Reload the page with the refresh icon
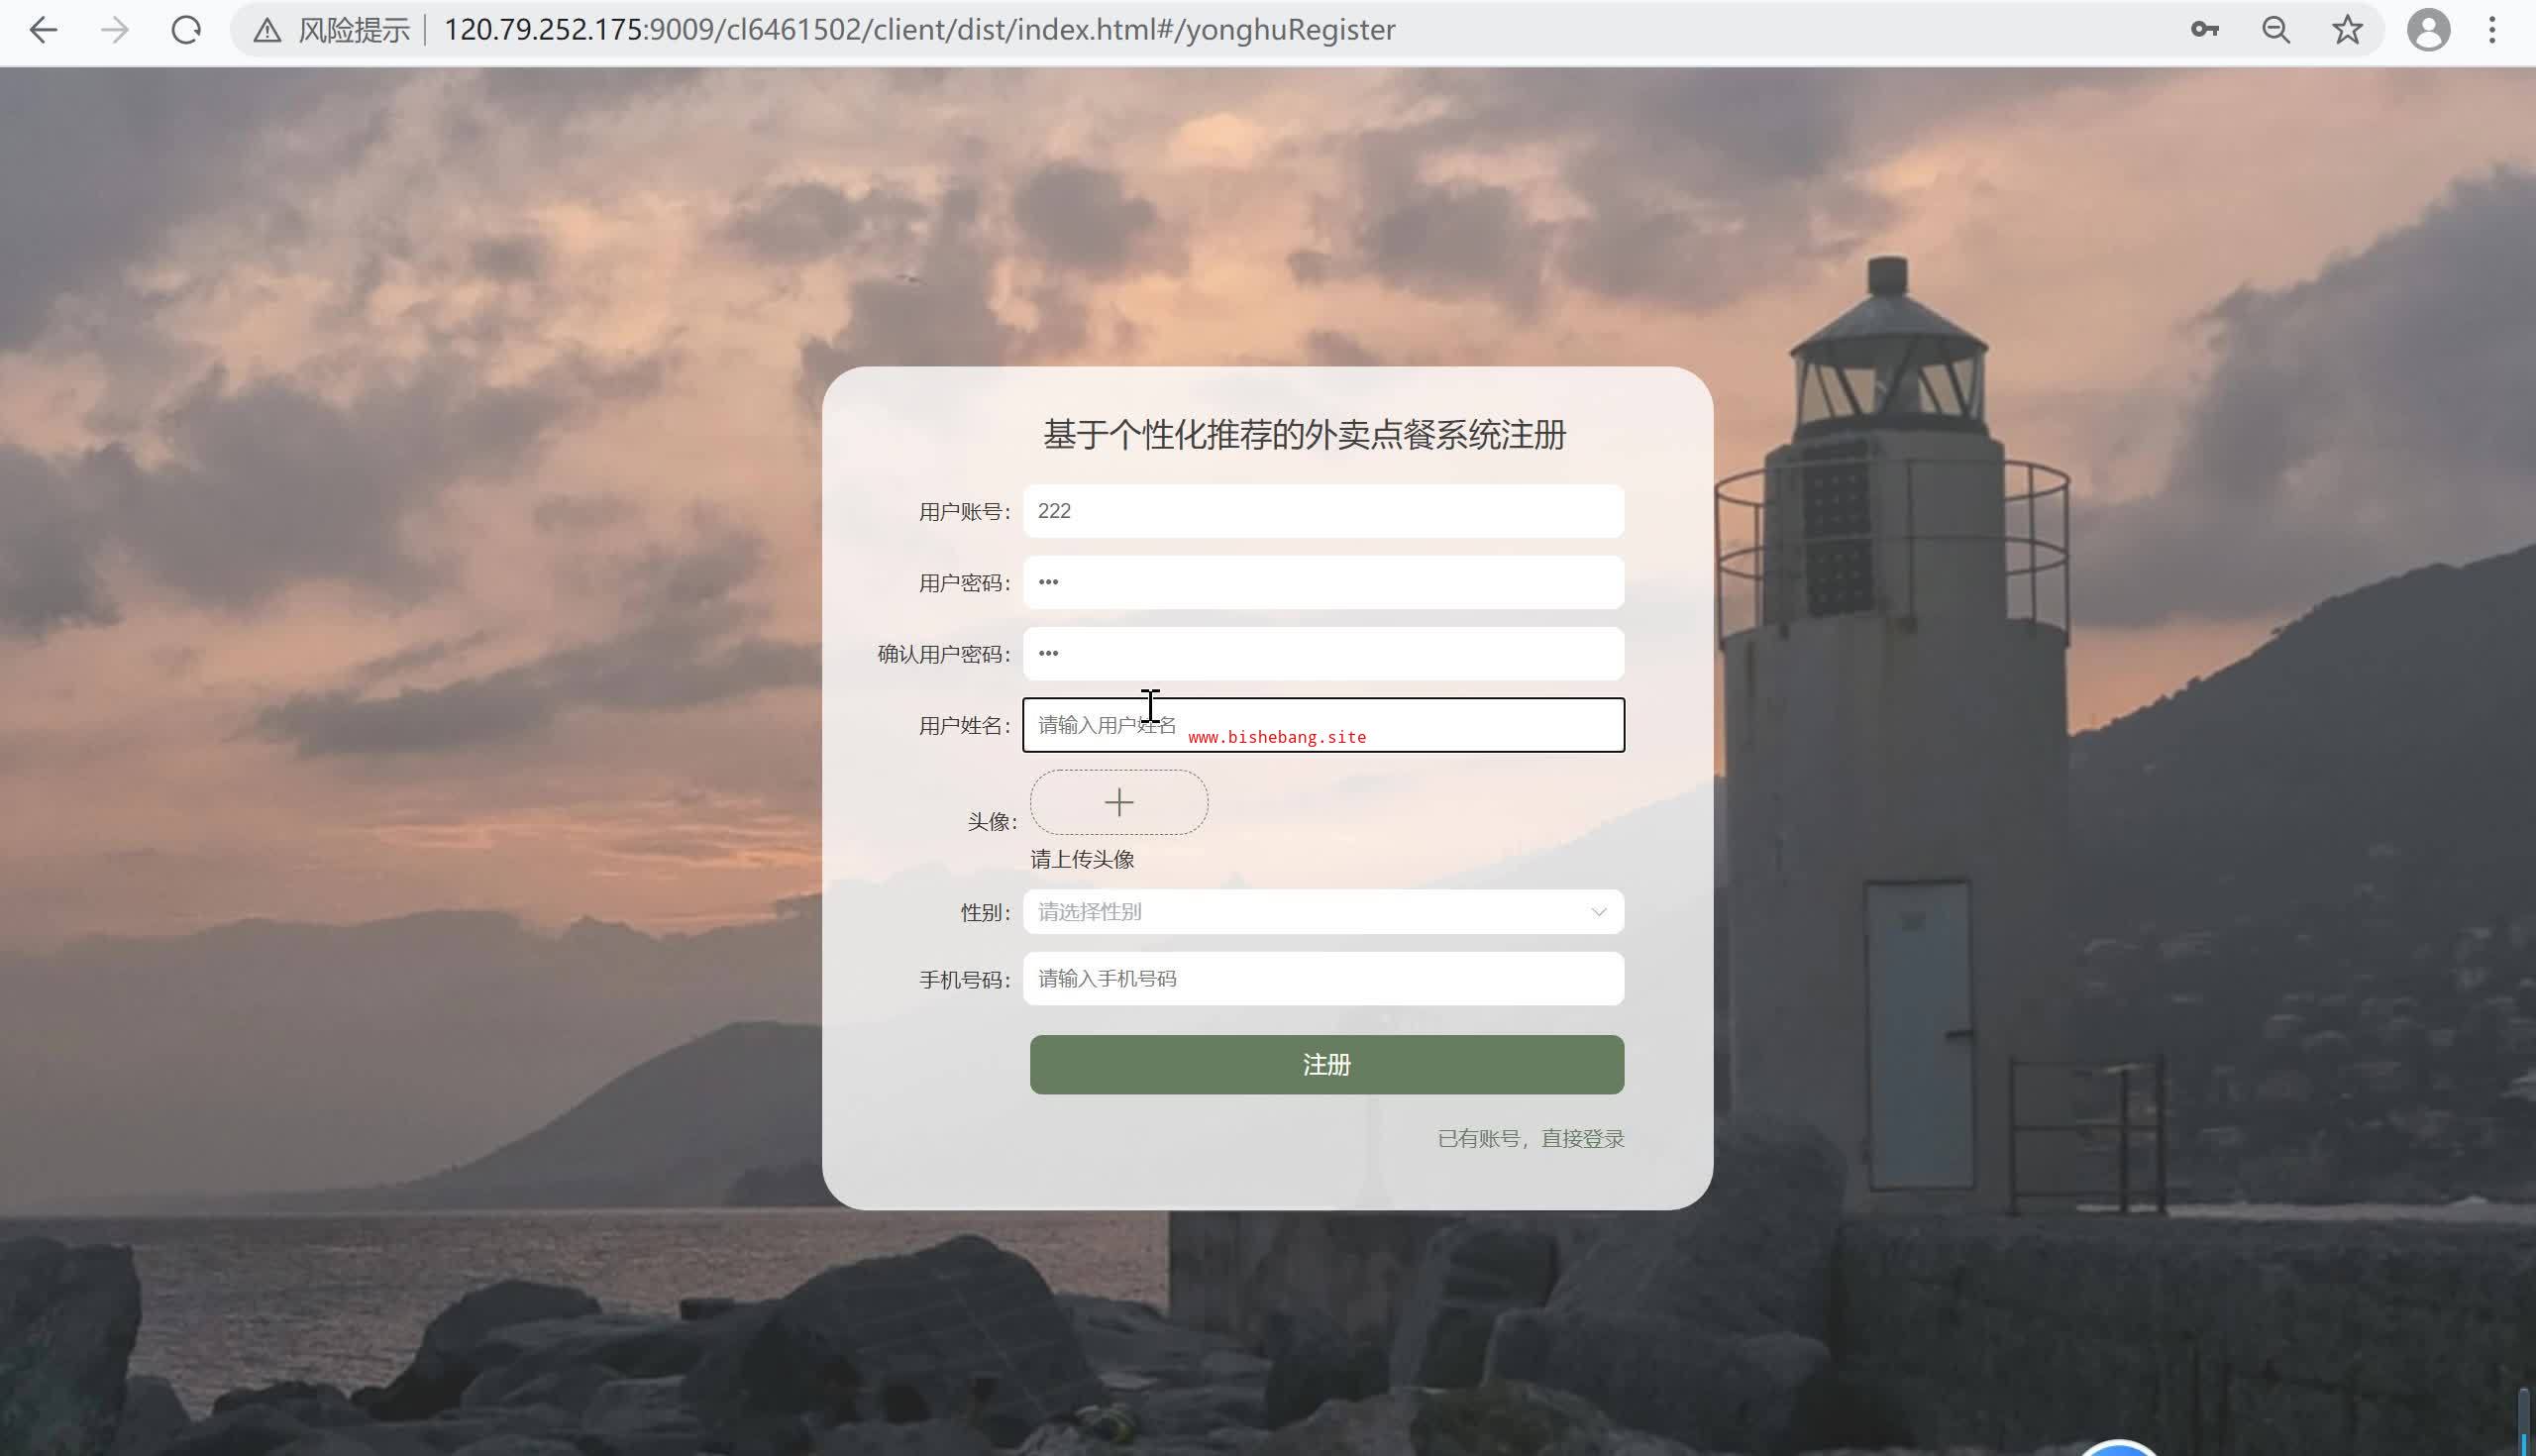Viewport: 2536px width, 1456px height. click(186, 30)
